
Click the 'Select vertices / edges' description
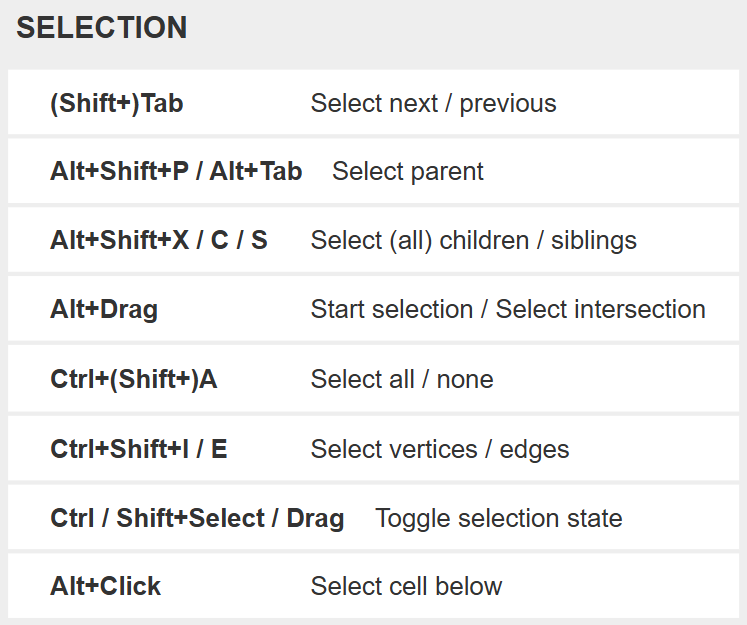[439, 449]
